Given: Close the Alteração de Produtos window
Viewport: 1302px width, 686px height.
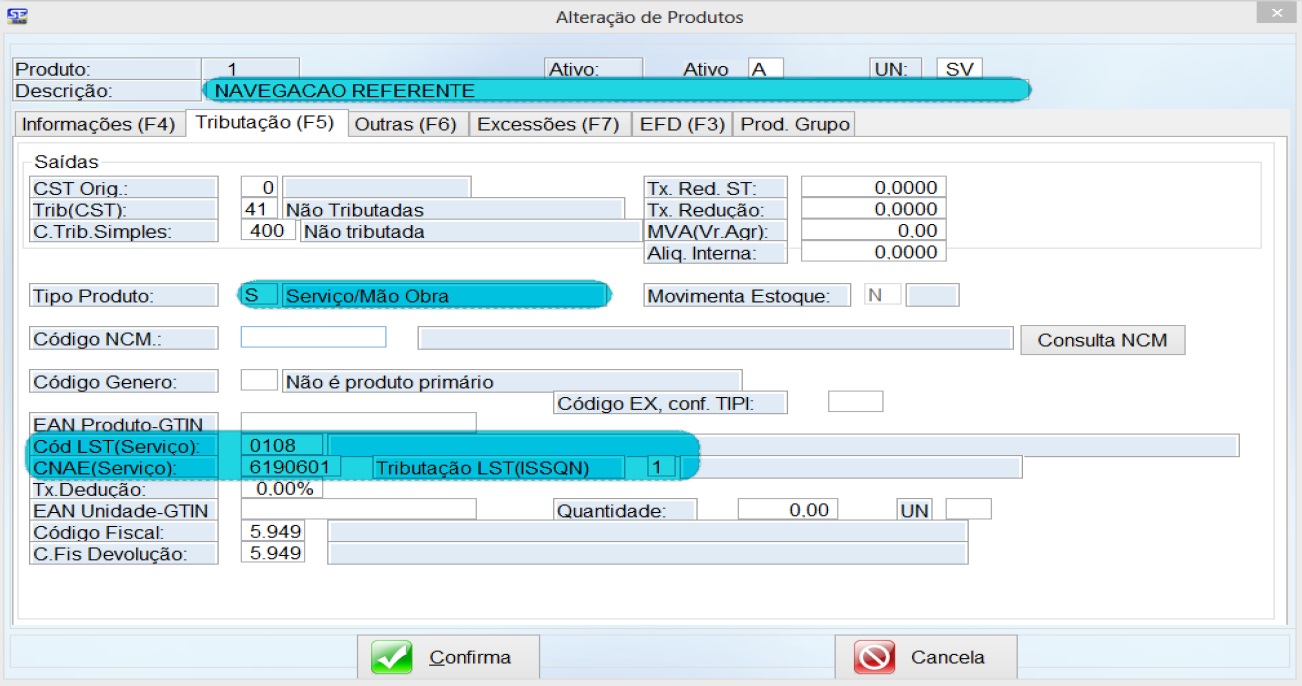Looking at the screenshot, I should (1275, 14).
